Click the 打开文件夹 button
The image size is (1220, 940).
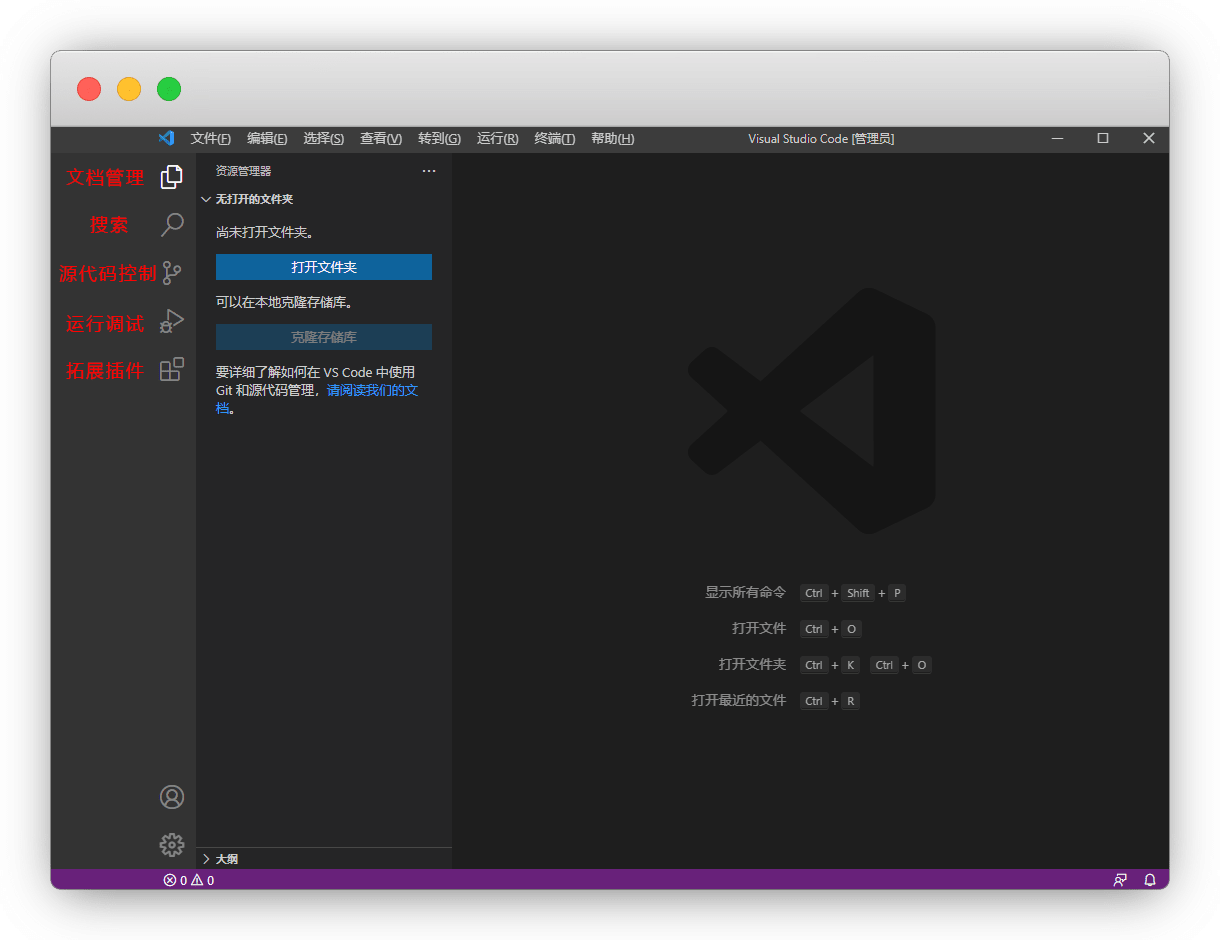pos(324,267)
